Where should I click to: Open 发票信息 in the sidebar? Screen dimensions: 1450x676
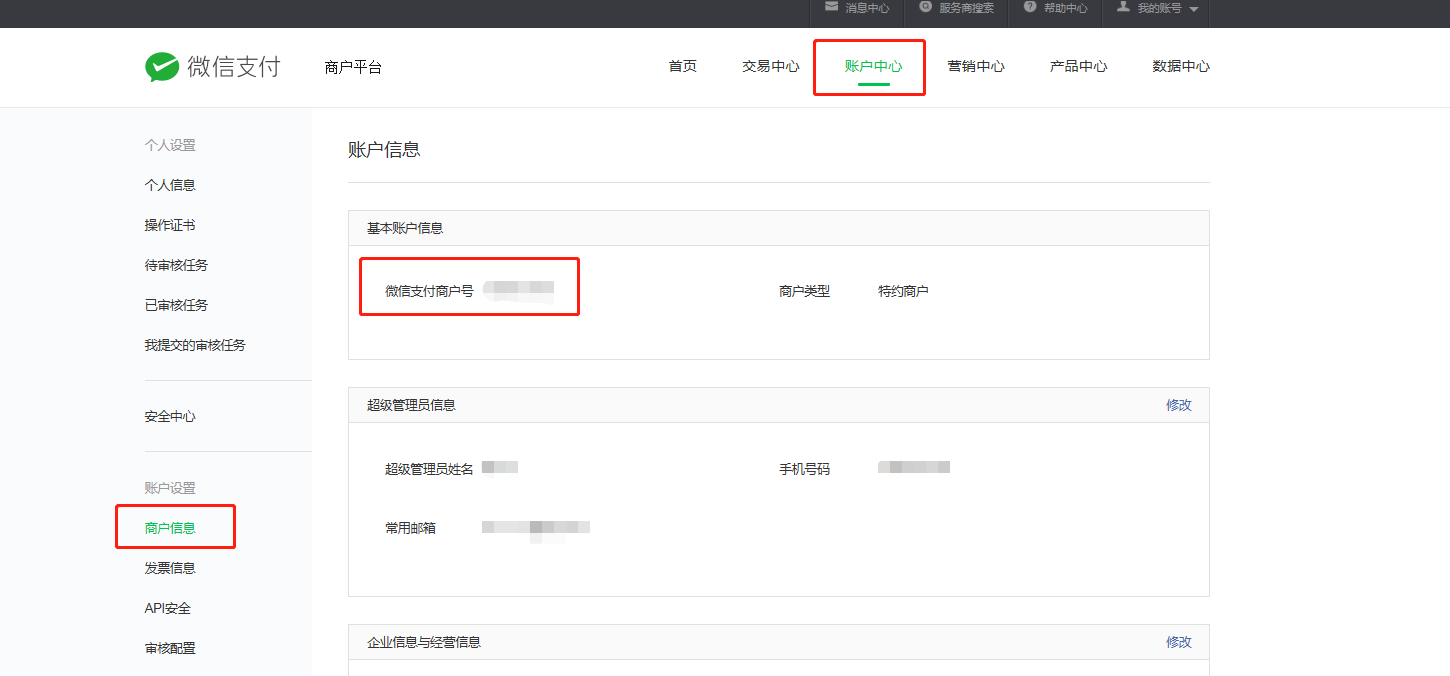click(170, 568)
